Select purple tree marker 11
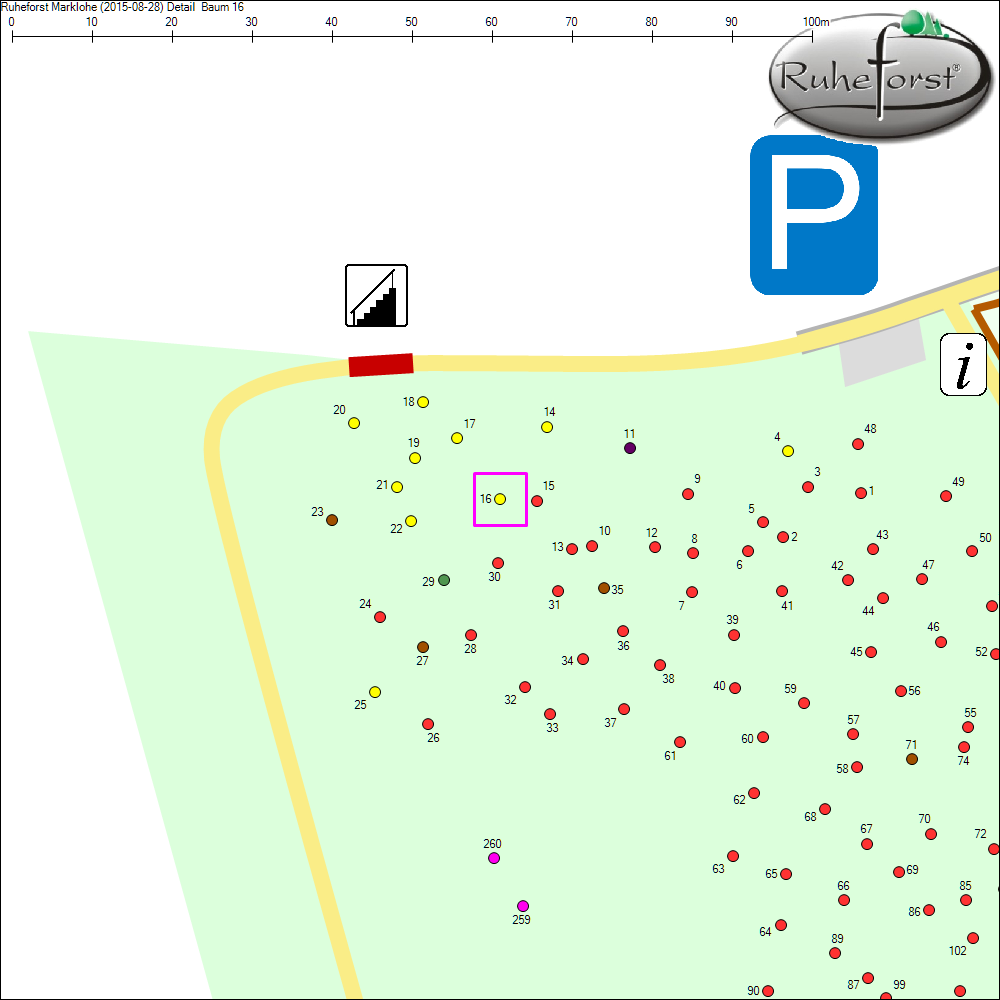Viewport: 1000px width, 1000px height. 630,448
